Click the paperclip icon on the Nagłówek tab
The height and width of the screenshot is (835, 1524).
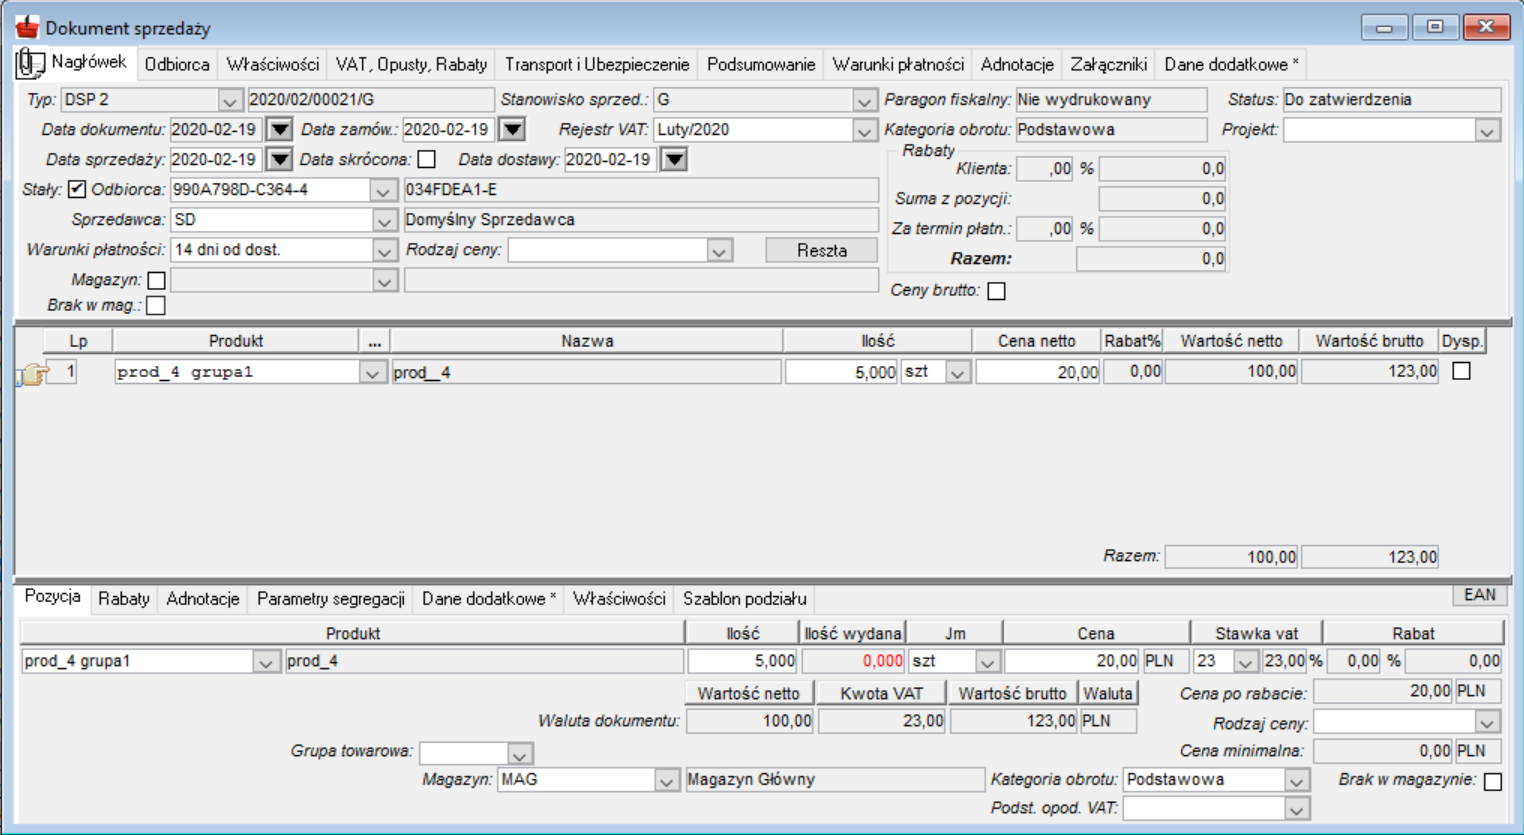(x=30, y=64)
